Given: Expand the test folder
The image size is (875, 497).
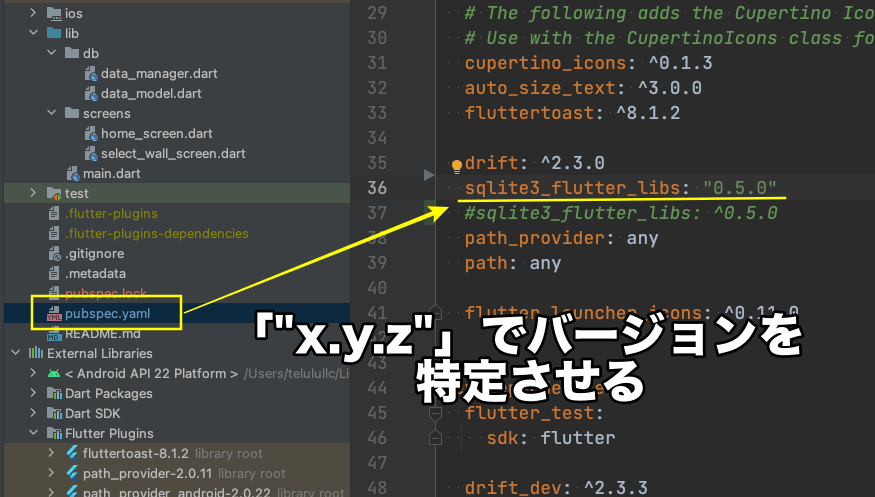Looking at the screenshot, I should [33, 193].
